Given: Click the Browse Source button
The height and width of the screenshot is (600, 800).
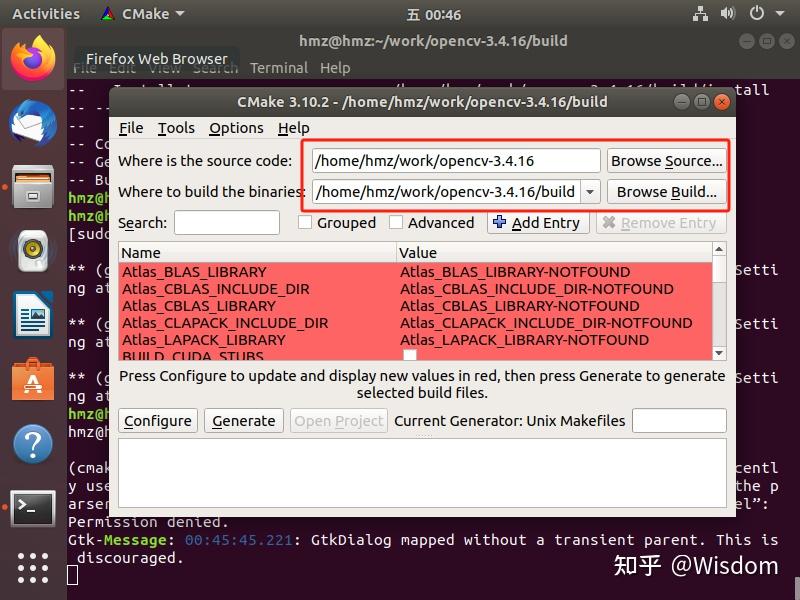Looking at the screenshot, I should point(666,160).
